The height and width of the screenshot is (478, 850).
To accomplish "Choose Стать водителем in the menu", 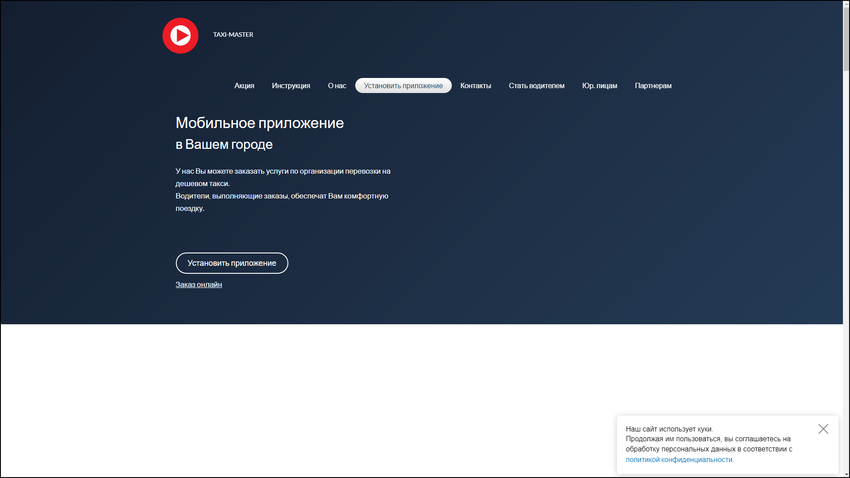I will coord(536,86).
